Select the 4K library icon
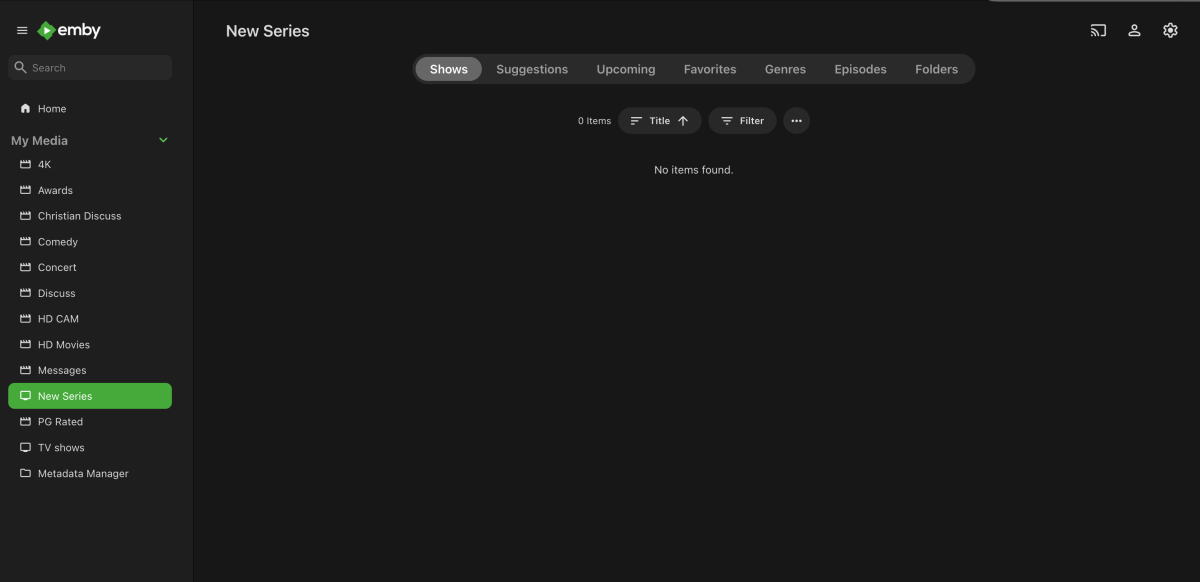The image size is (1200, 582). (x=24, y=164)
